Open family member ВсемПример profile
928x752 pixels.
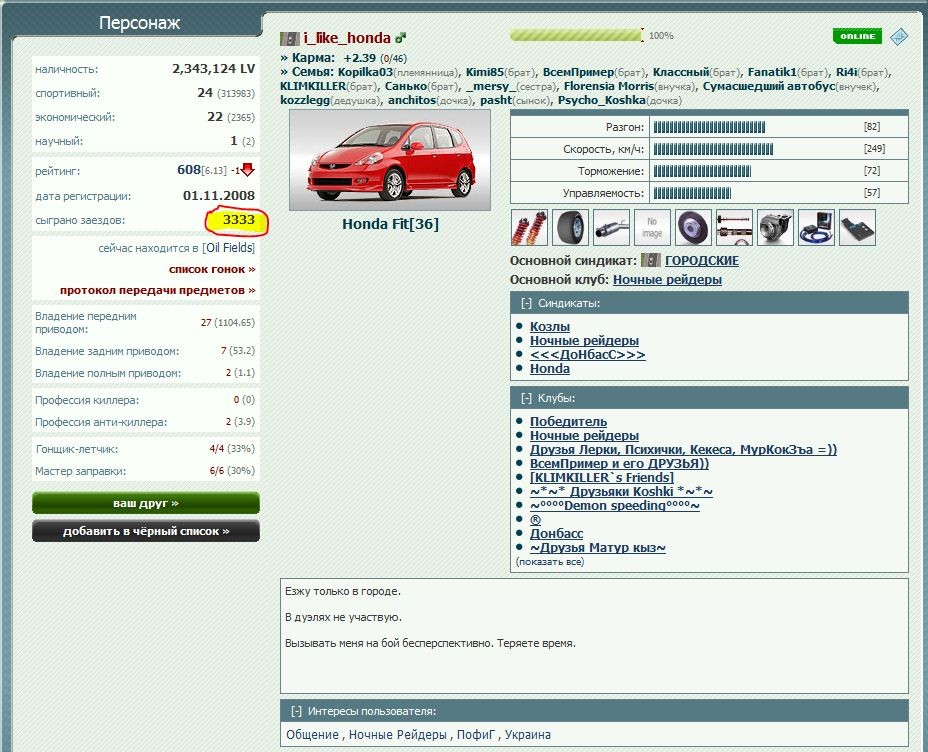click(578, 72)
